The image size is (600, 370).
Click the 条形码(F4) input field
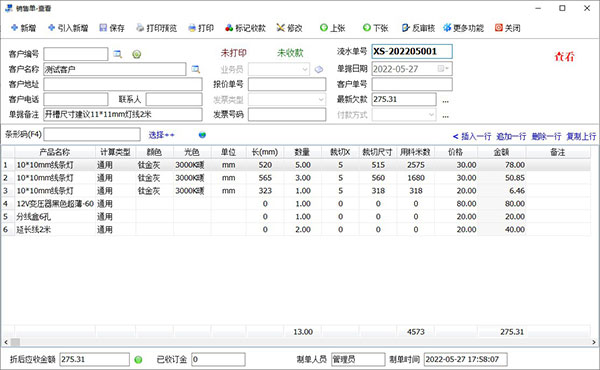point(92,134)
